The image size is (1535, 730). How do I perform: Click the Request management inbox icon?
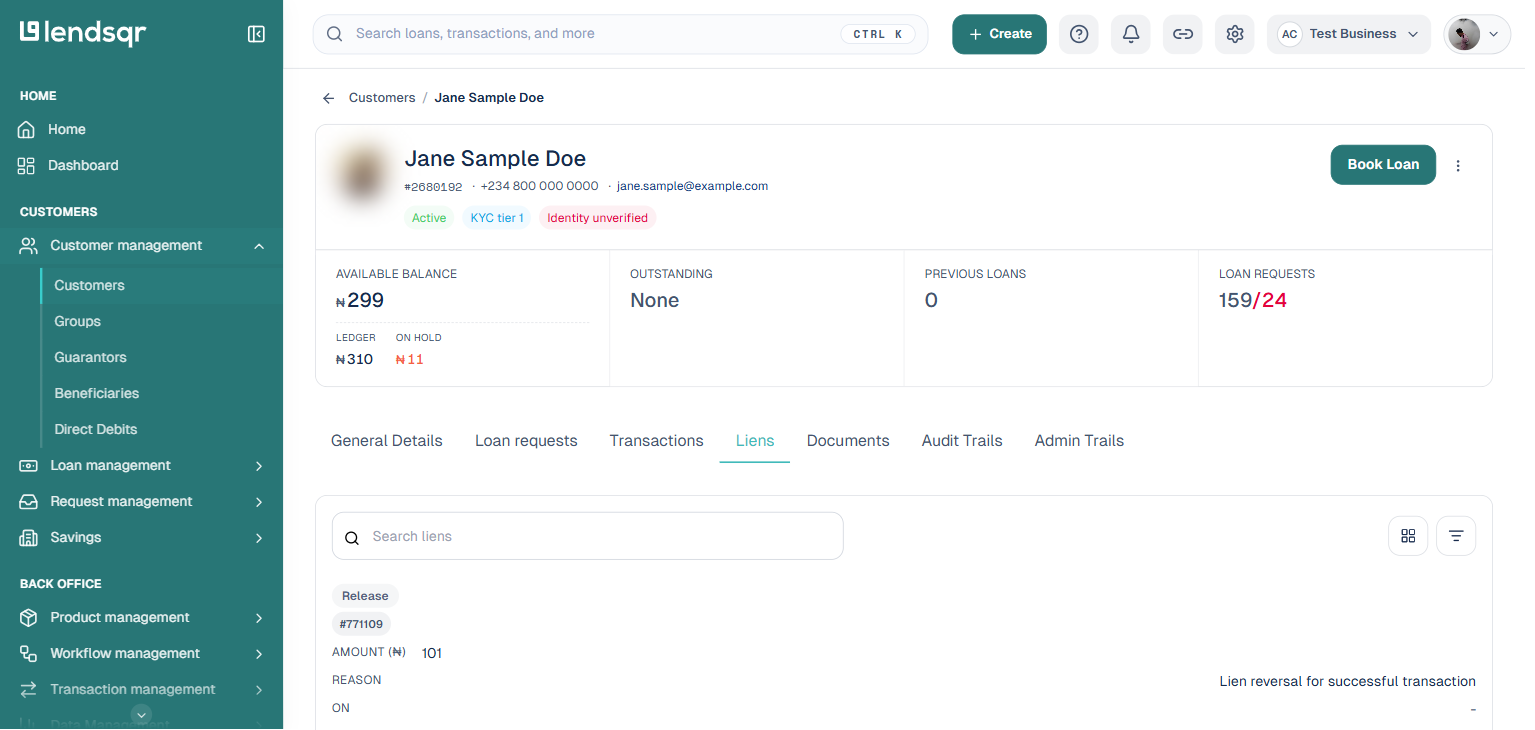[x=29, y=502]
